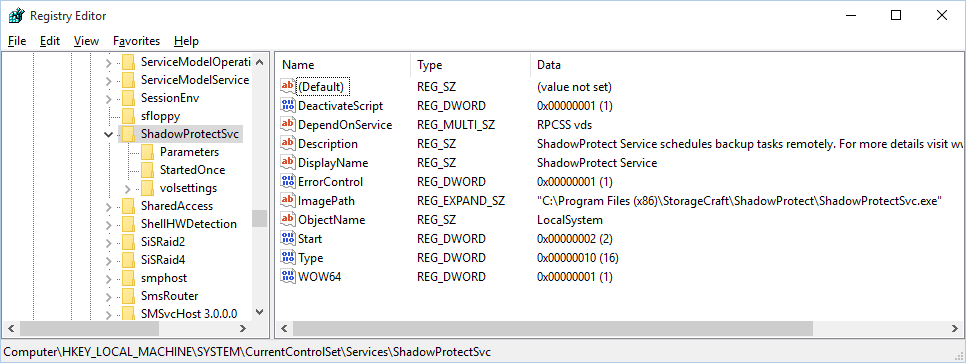The width and height of the screenshot is (966, 363).
Task: Click the "LocalSystem" data cell
Action: 570,220
